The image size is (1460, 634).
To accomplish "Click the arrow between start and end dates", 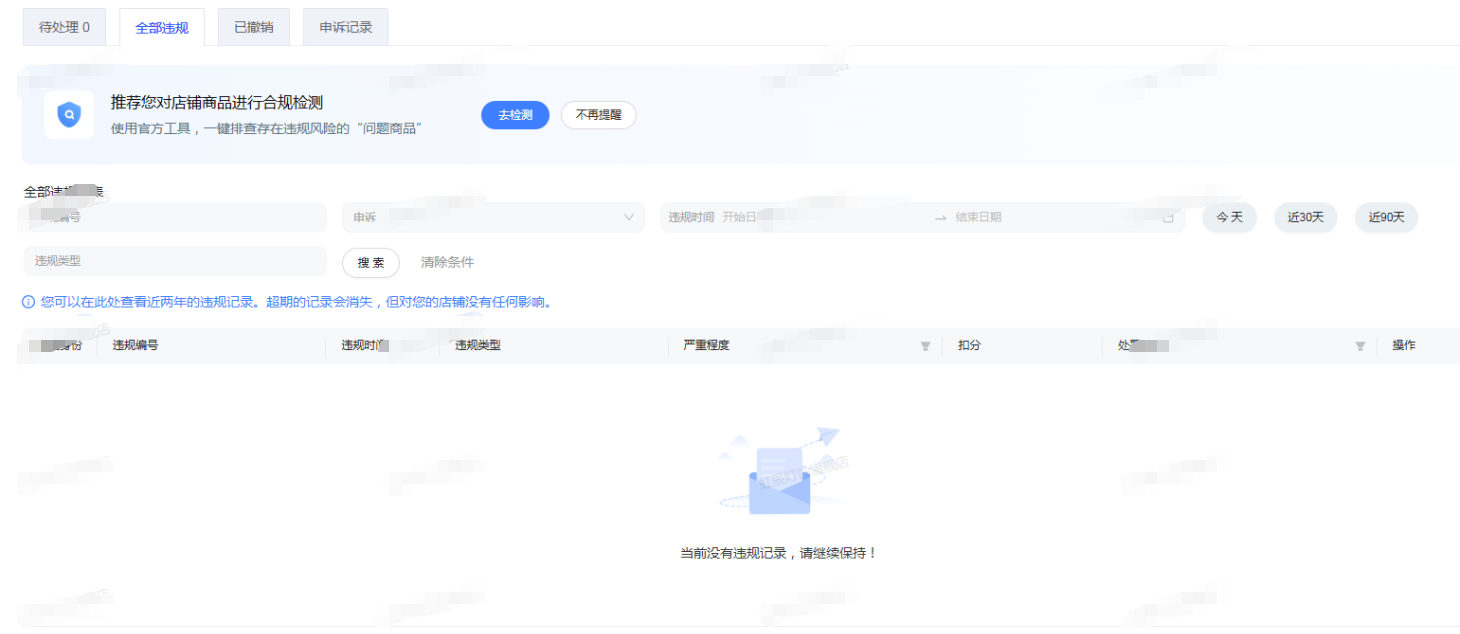I will [x=940, y=218].
